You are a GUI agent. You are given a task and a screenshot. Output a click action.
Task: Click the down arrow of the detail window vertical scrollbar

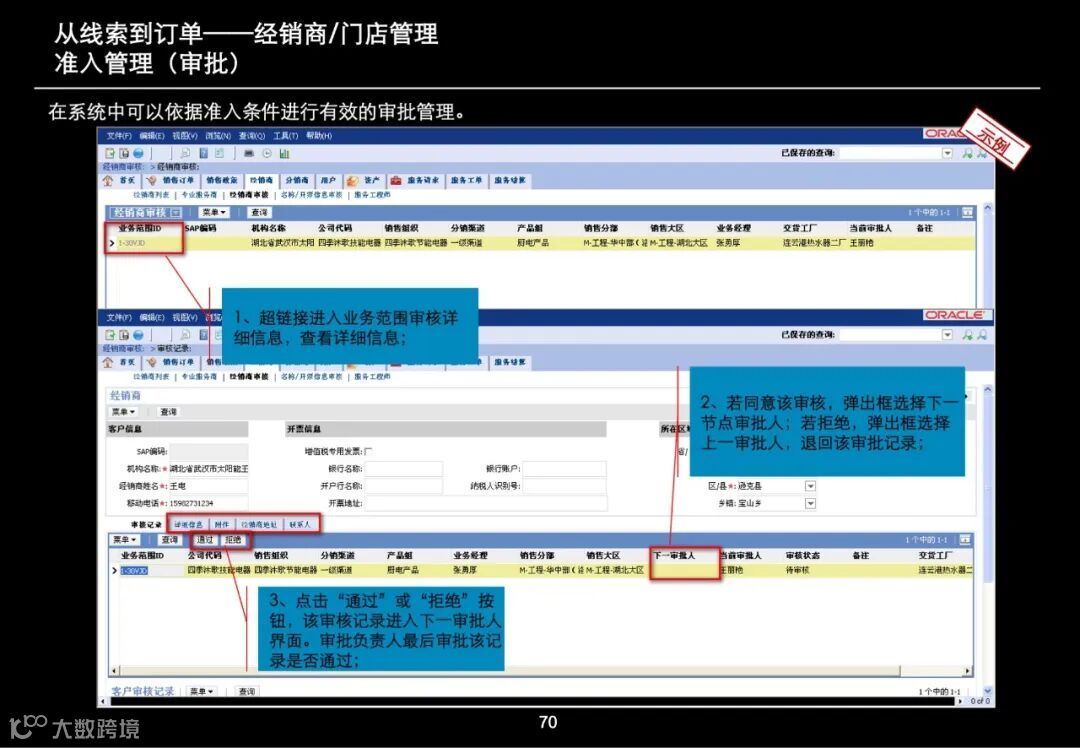click(x=988, y=690)
